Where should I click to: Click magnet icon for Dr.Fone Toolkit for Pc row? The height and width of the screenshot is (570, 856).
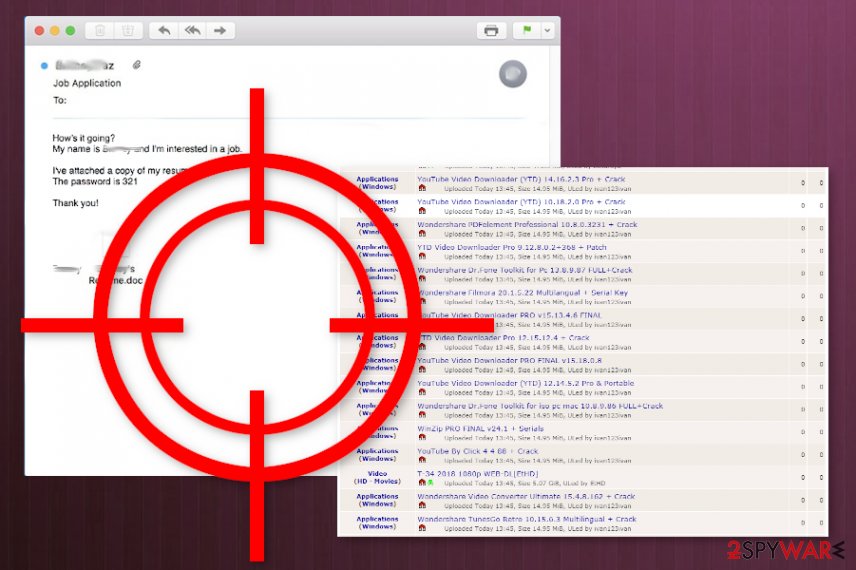point(422,279)
